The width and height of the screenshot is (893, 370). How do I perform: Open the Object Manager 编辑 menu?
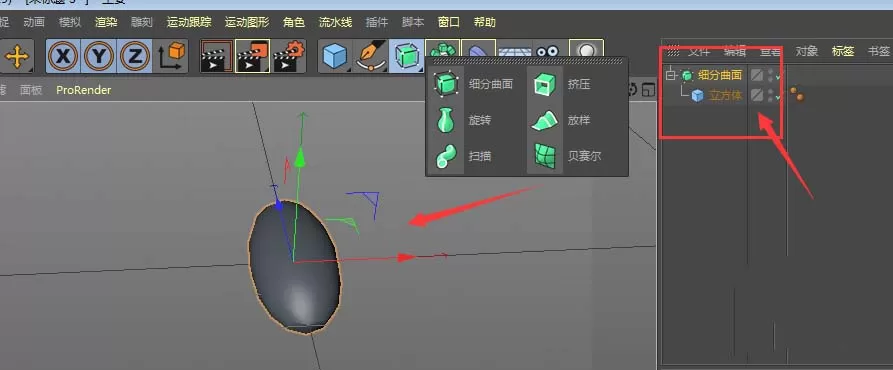pos(735,51)
